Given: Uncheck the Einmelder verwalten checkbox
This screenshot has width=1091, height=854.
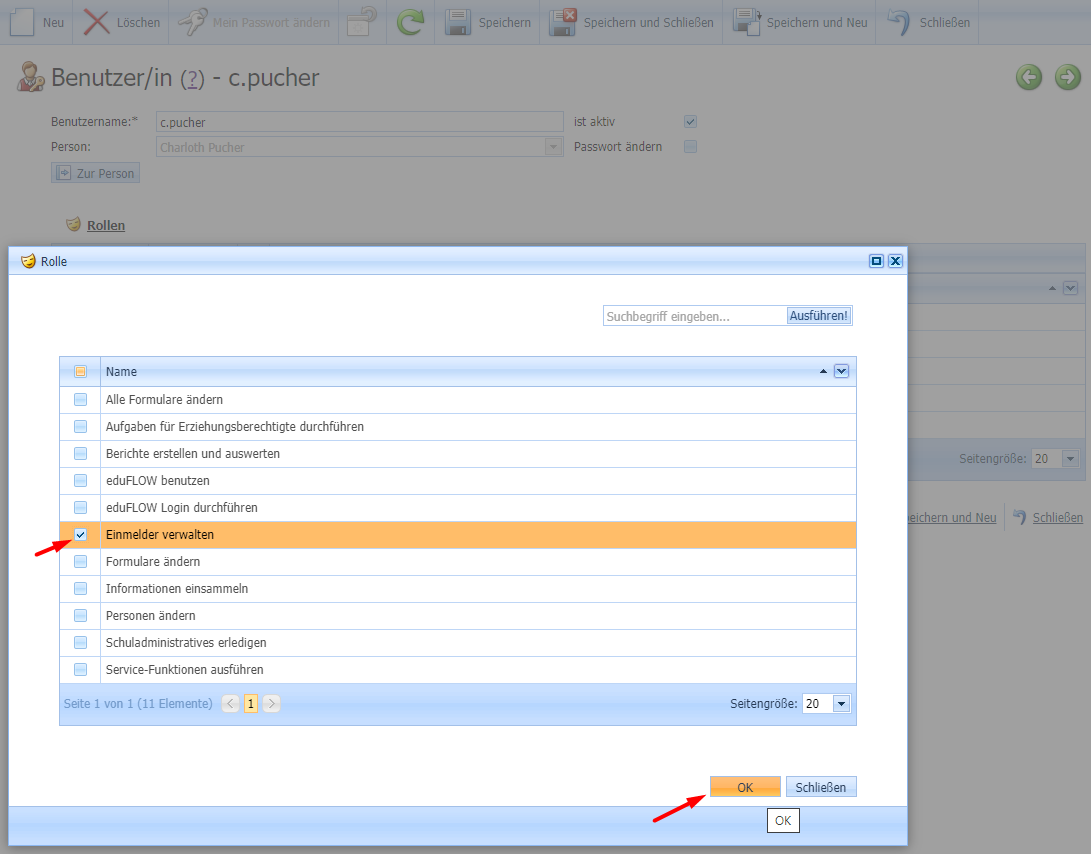Looking at the screenshot, I should [80, 535].
